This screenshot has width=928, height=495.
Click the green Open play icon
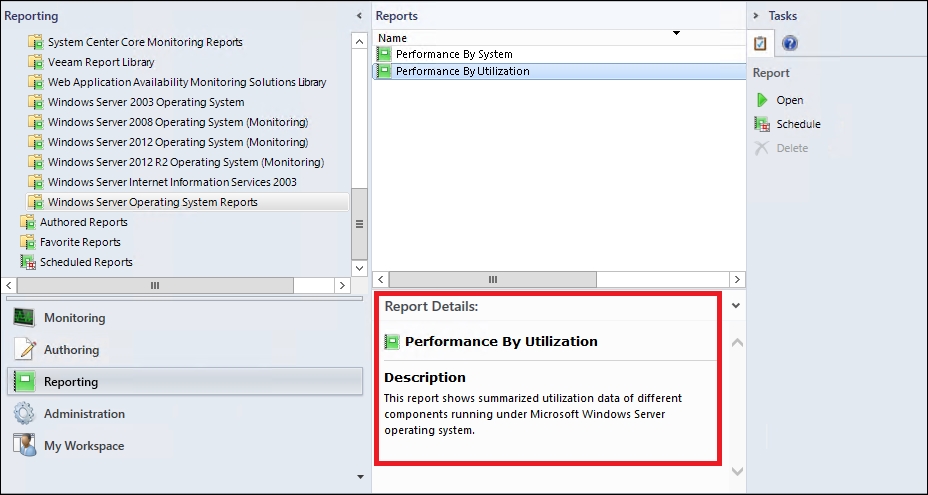point(762,100)
